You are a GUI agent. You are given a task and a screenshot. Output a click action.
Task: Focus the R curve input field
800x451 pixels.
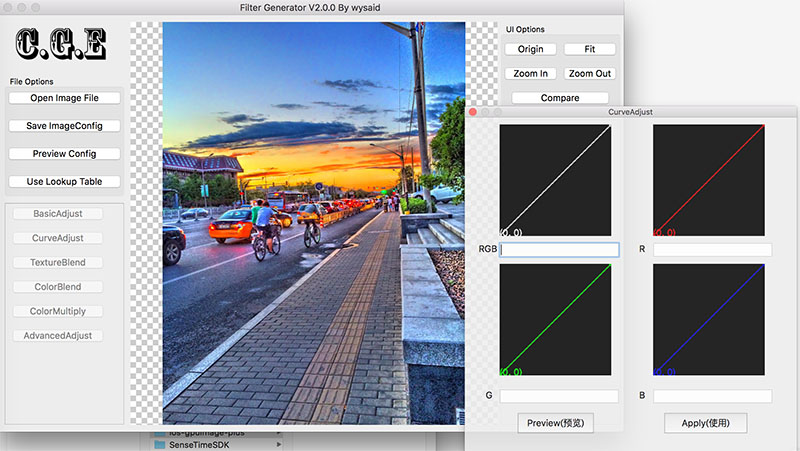[712, 249]
